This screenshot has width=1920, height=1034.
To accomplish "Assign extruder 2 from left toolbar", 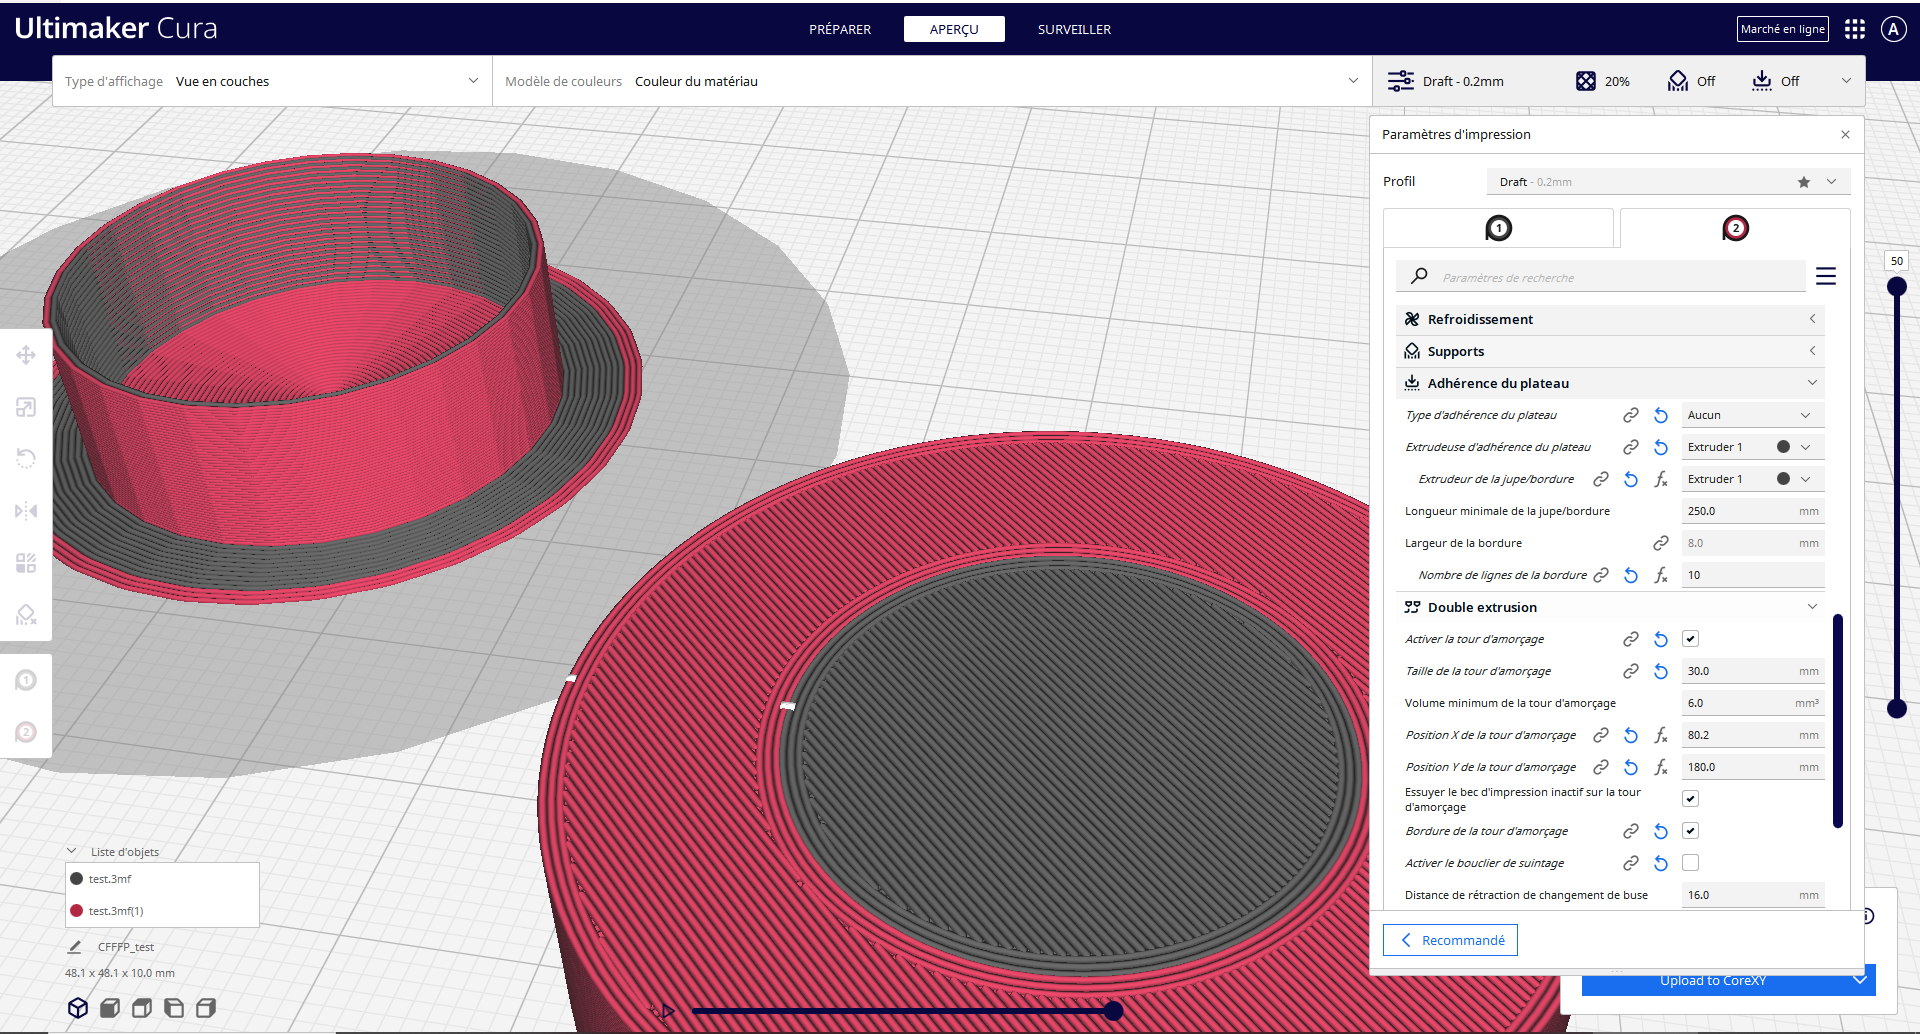I will [26, 732].
